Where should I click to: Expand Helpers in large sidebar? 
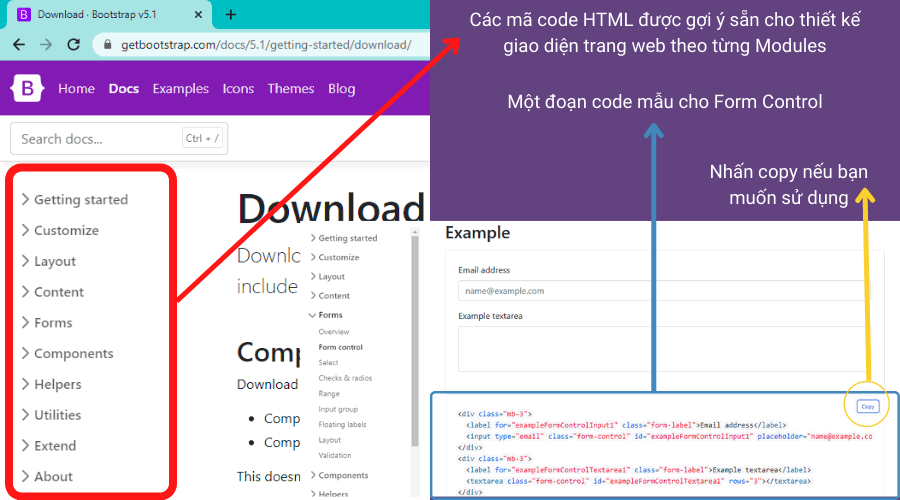point(52,384)
